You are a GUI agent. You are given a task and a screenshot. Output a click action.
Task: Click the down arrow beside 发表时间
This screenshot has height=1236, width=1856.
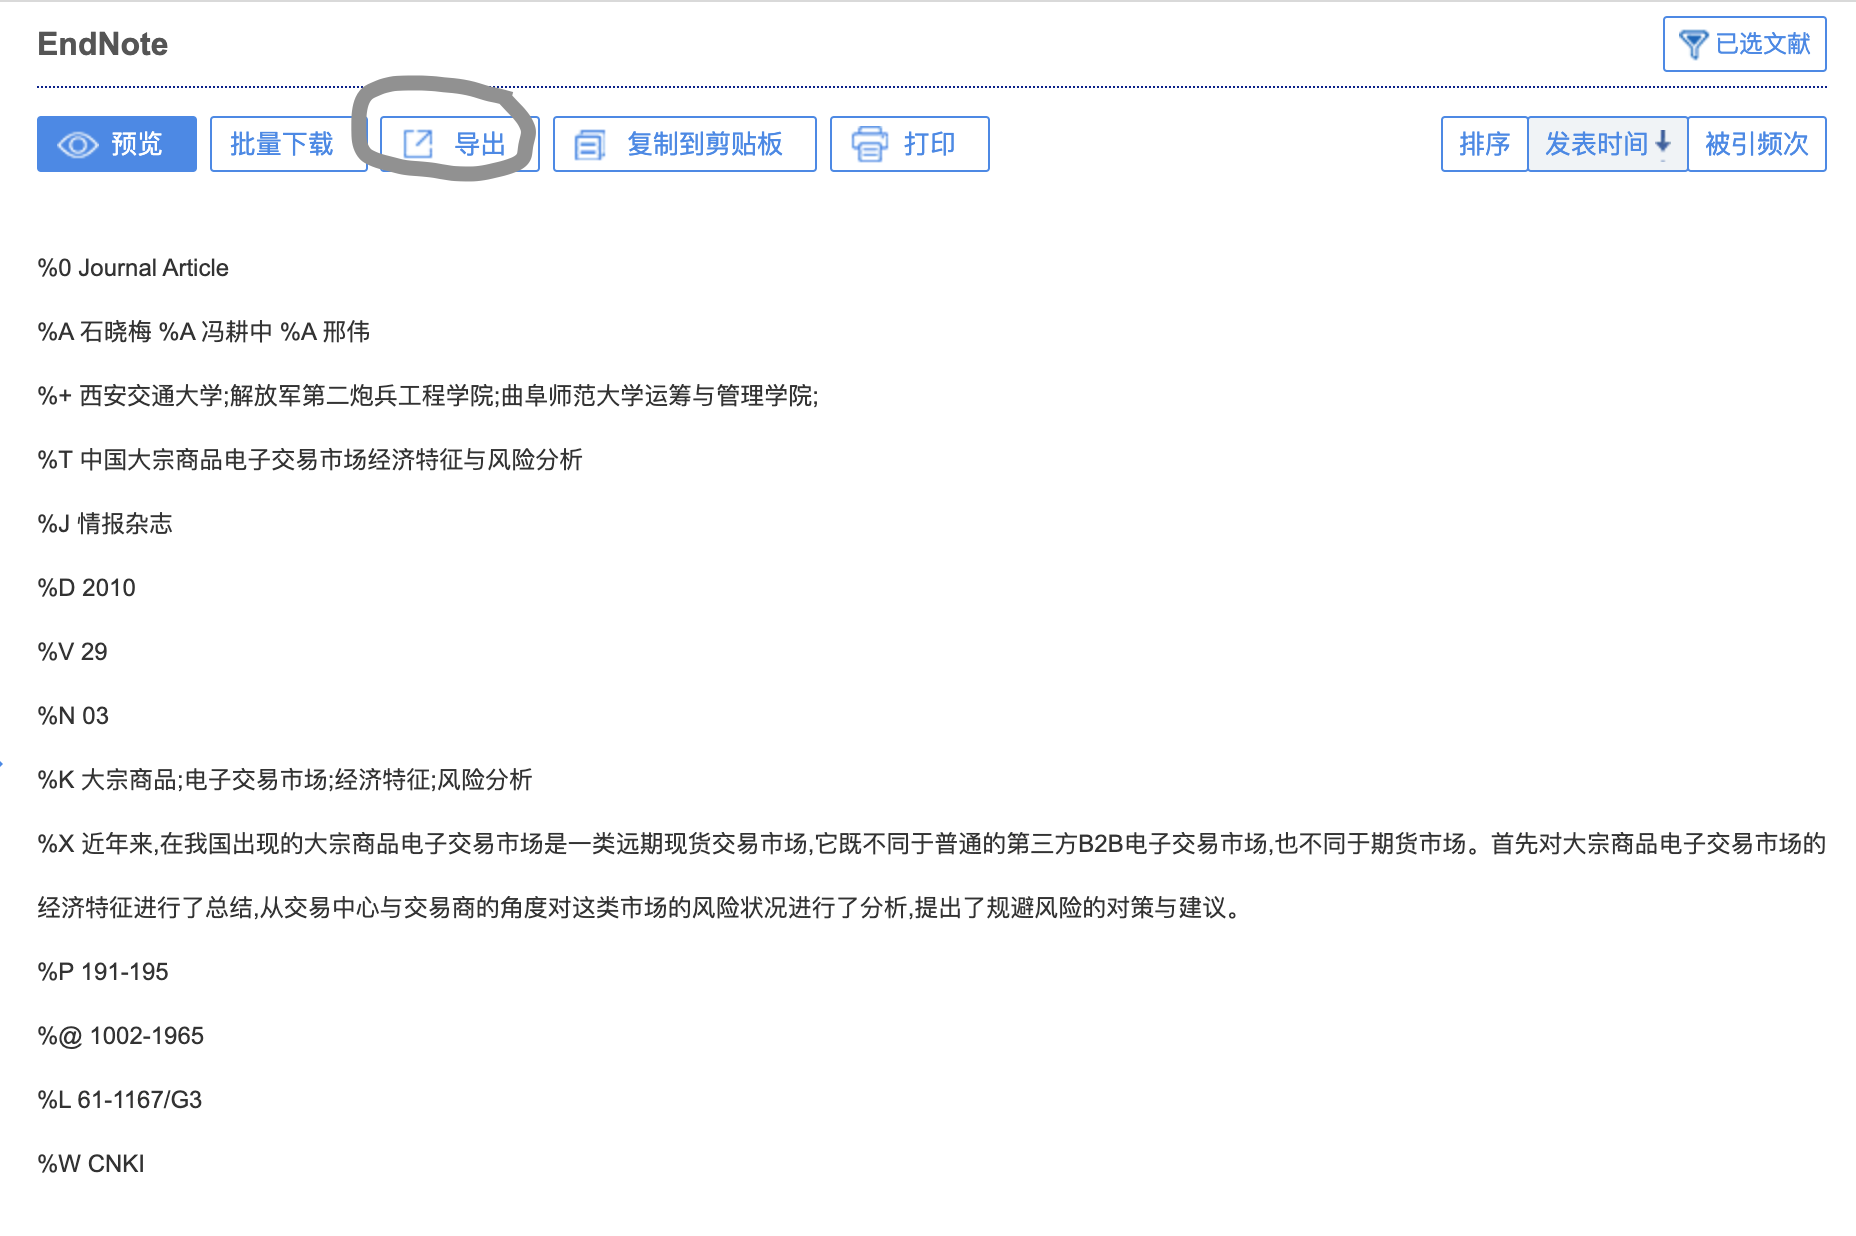tap(1663, 142)
